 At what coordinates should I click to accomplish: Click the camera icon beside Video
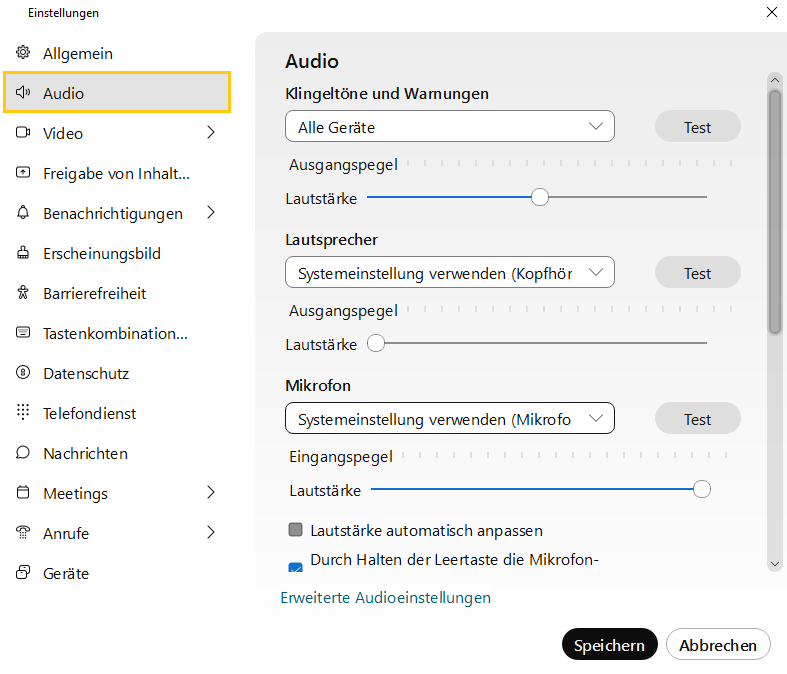tap(23, 133)
